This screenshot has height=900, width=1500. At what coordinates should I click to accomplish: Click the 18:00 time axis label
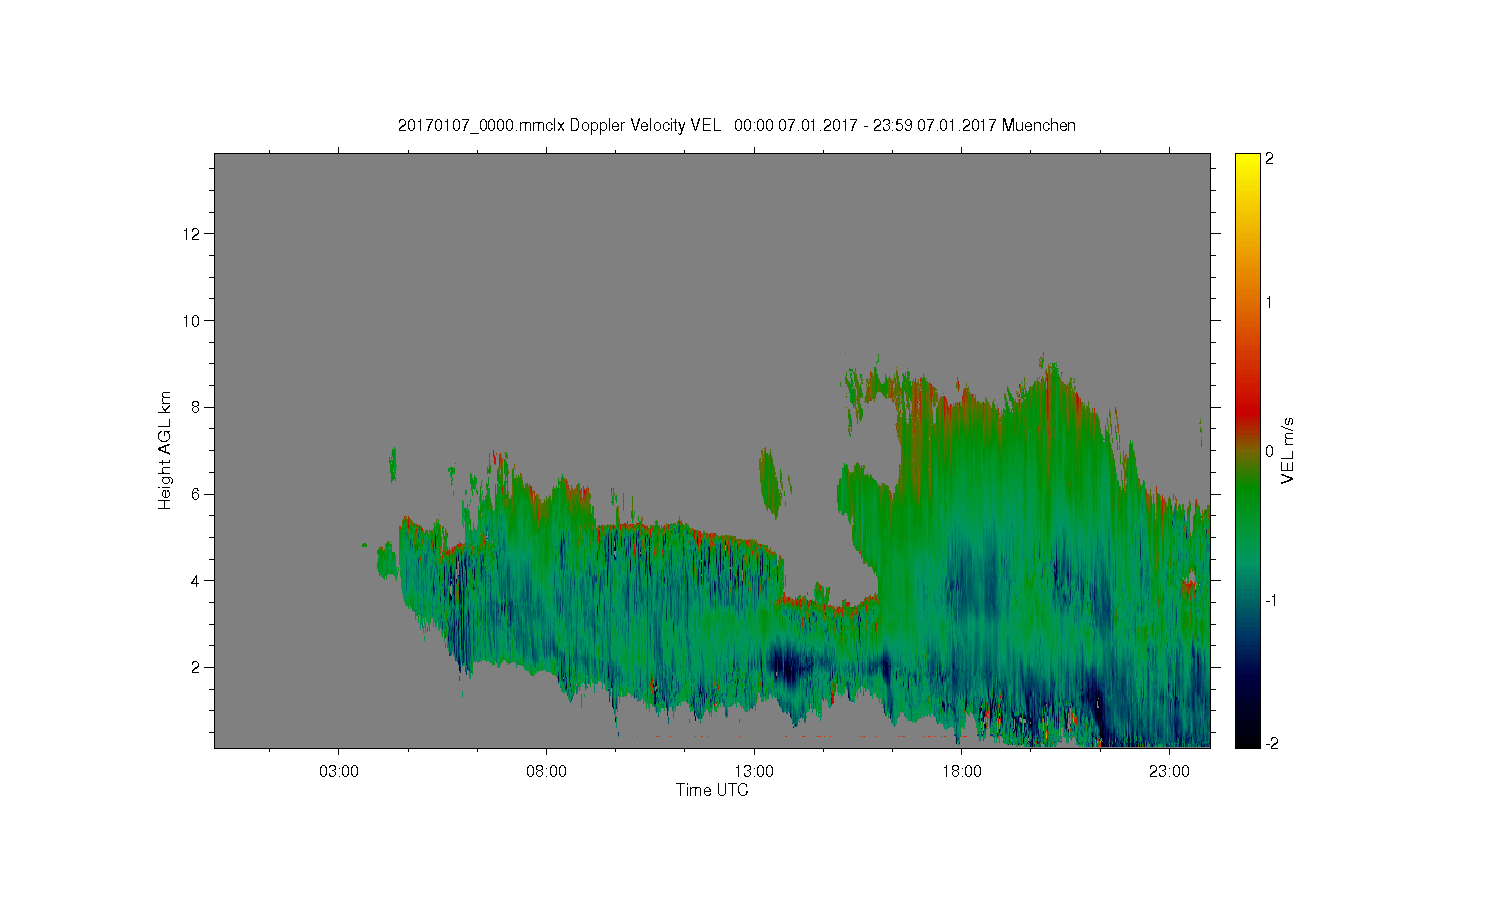tap(961, 772)
